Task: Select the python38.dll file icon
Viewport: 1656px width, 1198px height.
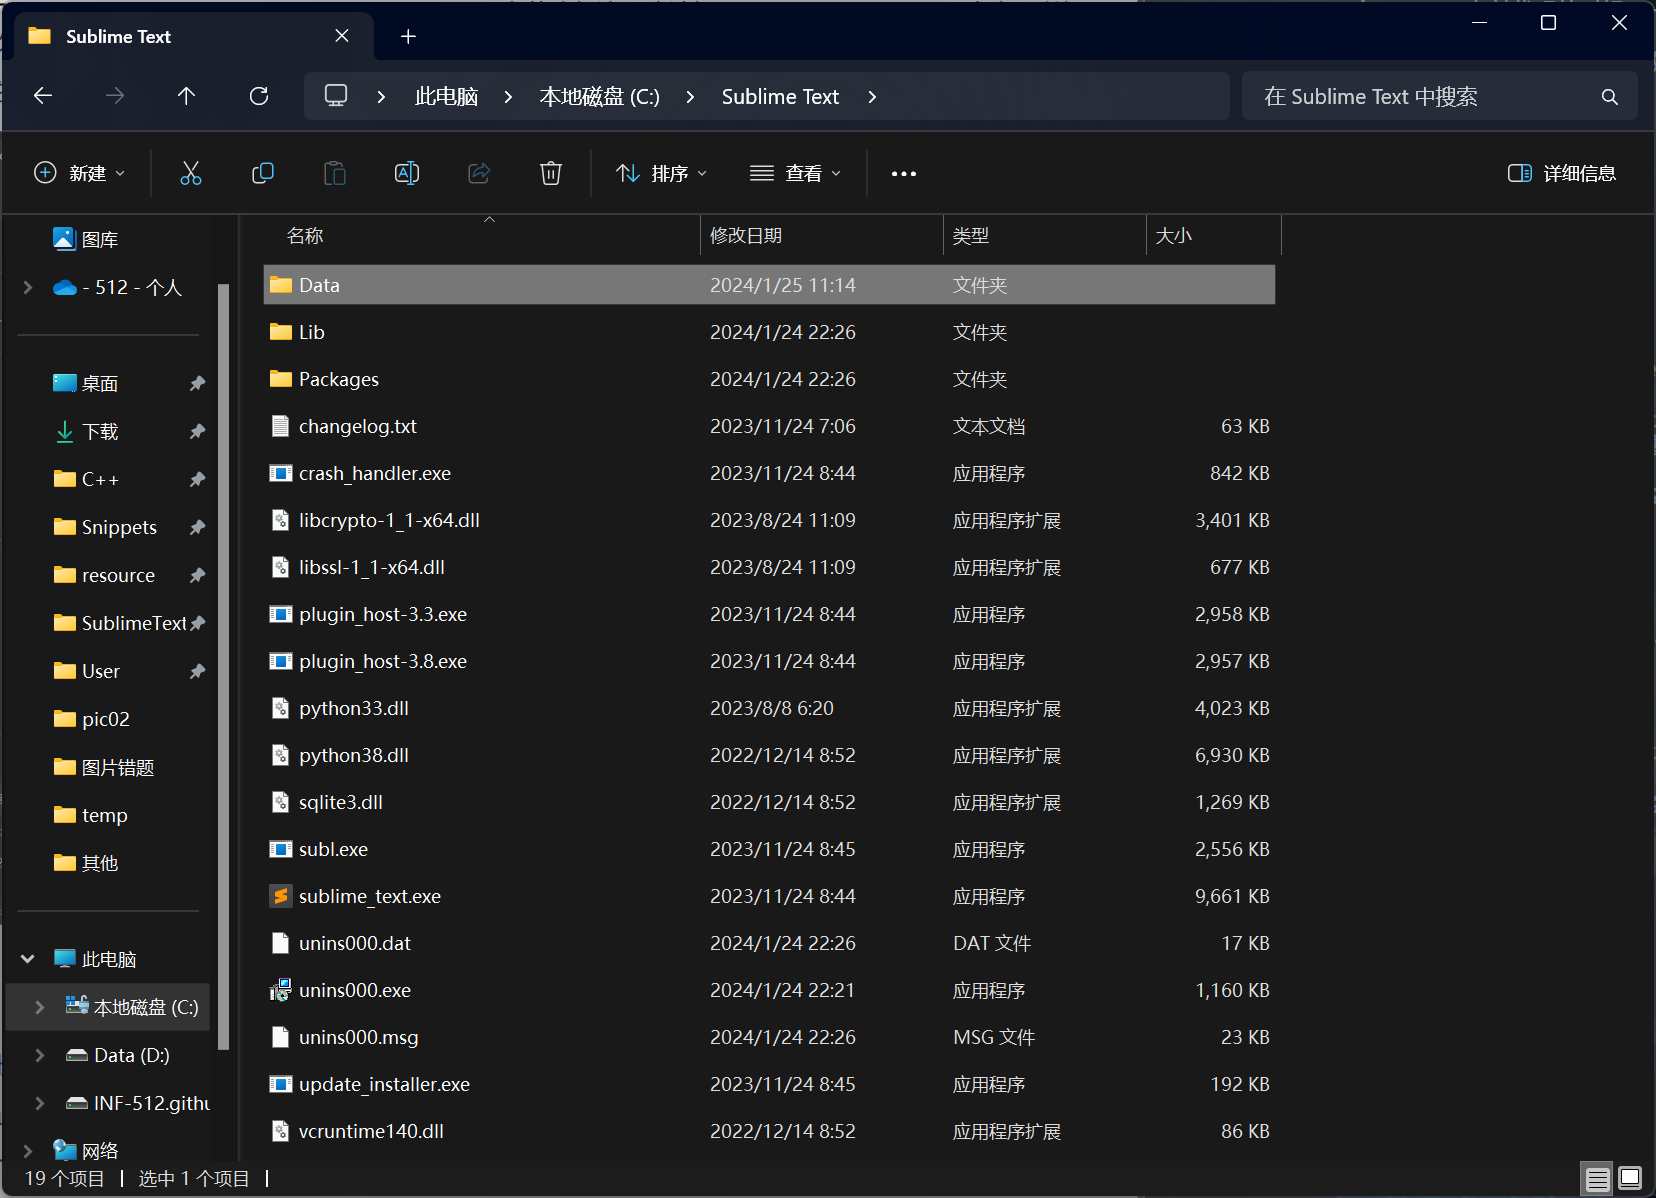Action: click(281, 755)
